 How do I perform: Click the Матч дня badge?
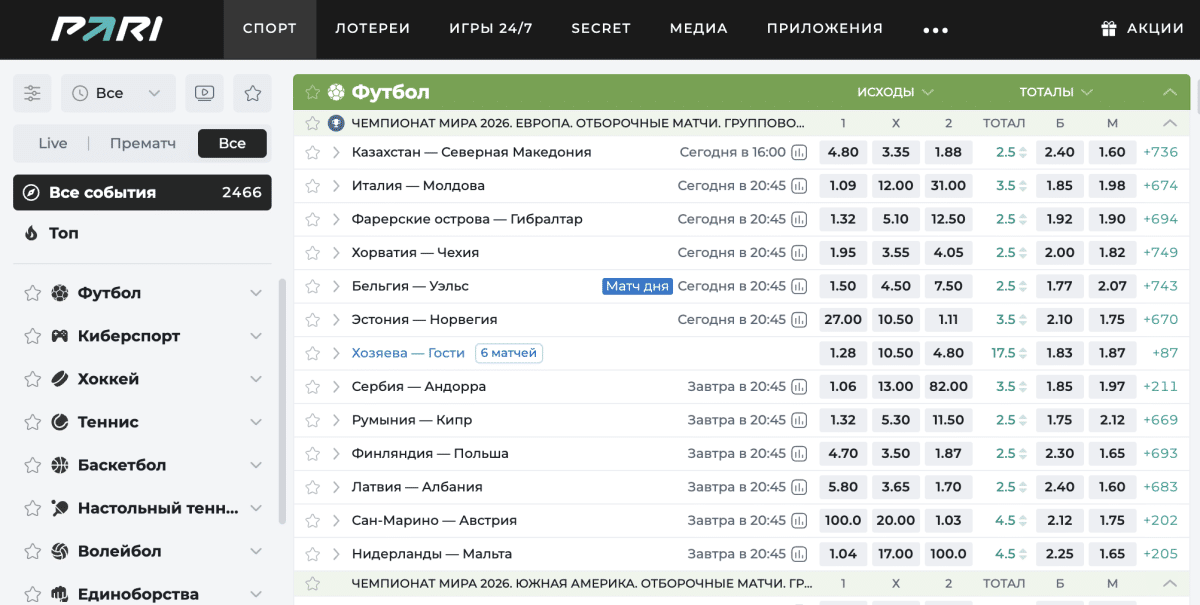tap(637, 286)
